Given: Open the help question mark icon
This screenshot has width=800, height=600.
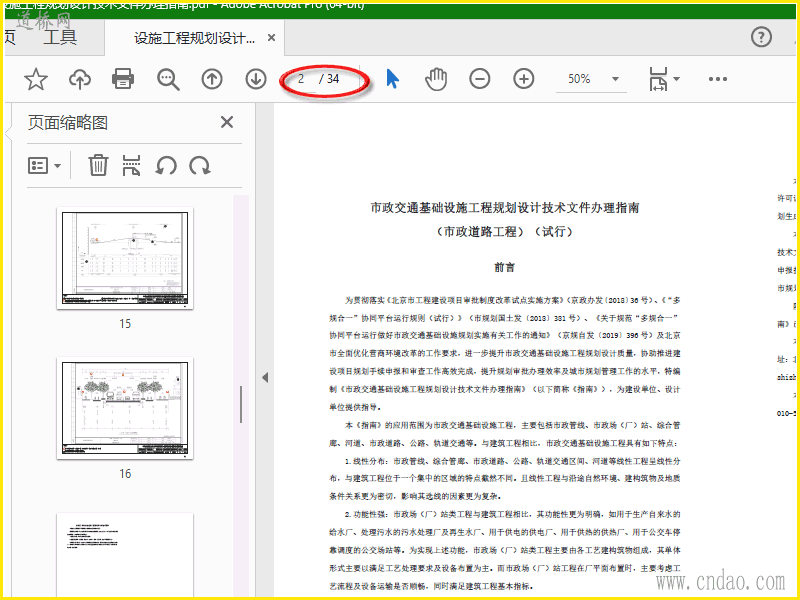Looking at the screenshot, I should [x=761, y=37].
